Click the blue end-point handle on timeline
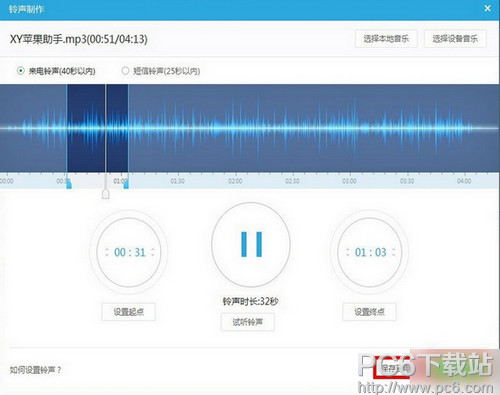This screenshot has height=395, width=500. 126,184
